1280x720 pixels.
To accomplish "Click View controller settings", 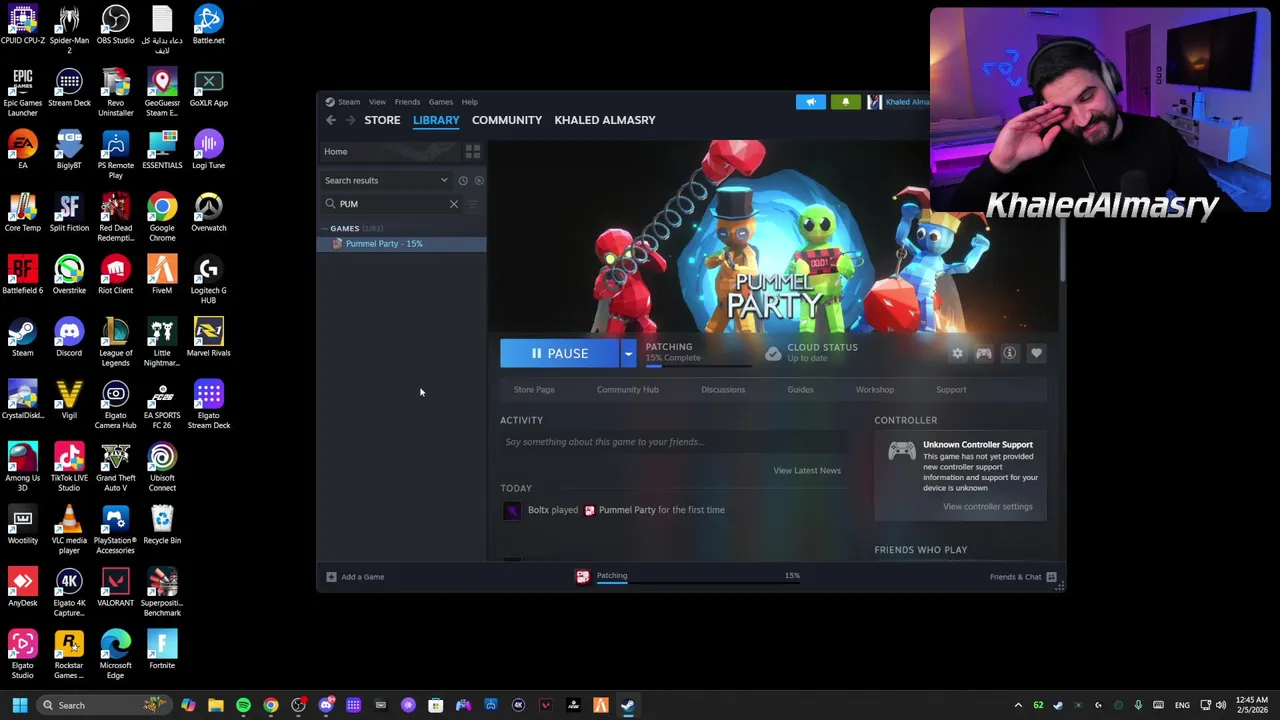I will pos(988,507).
